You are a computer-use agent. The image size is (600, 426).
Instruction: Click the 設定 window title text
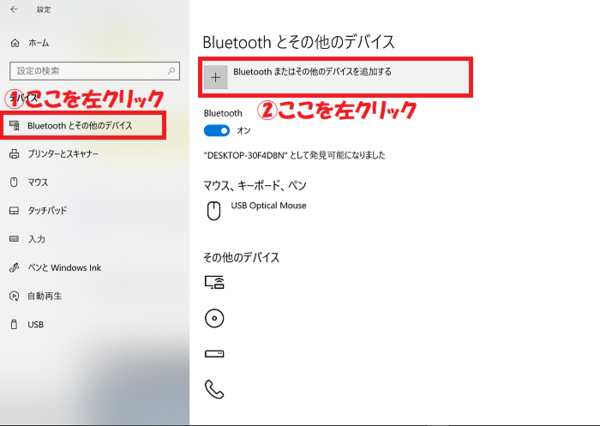(44, 10)
